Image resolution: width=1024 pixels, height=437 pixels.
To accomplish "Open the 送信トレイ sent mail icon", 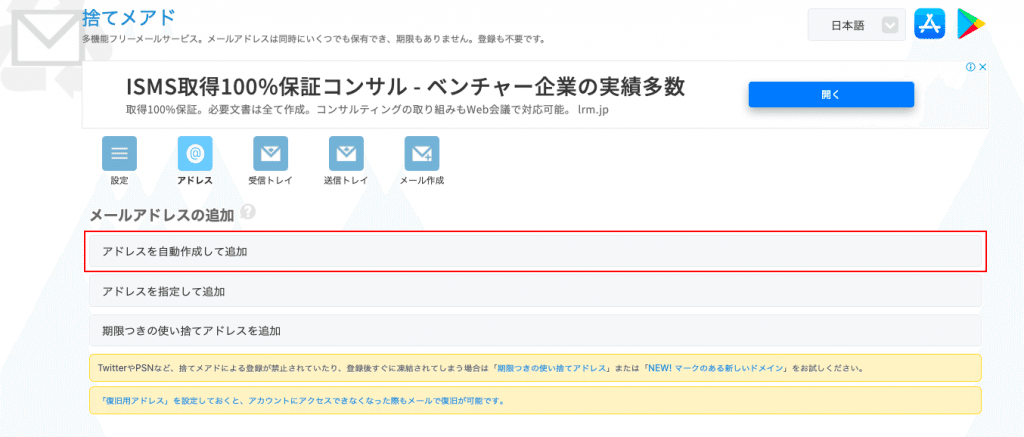I will (x=346, y=153).
